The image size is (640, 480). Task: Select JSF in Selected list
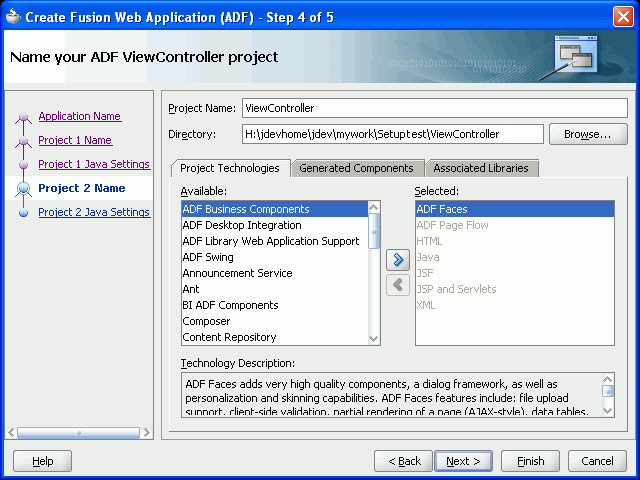515,273
